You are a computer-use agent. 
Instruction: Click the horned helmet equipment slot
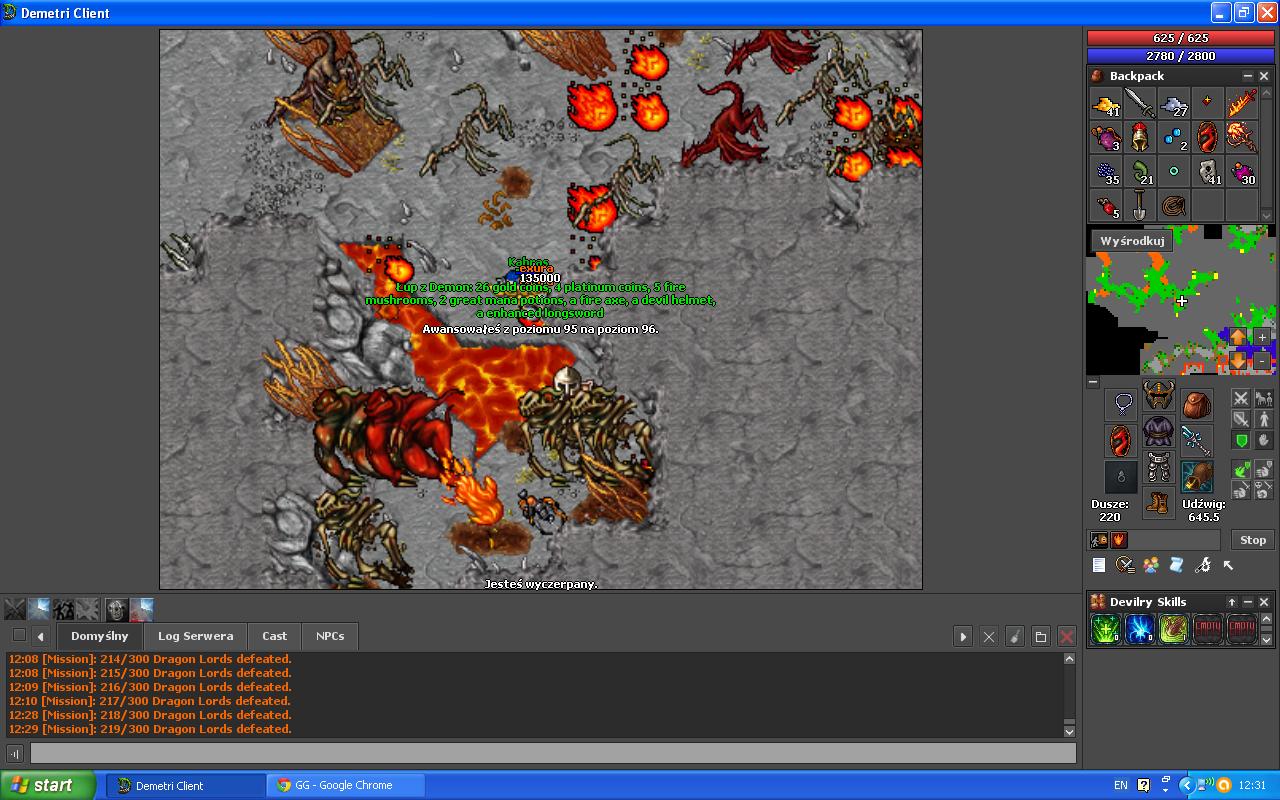click(x=1159, y=395)
